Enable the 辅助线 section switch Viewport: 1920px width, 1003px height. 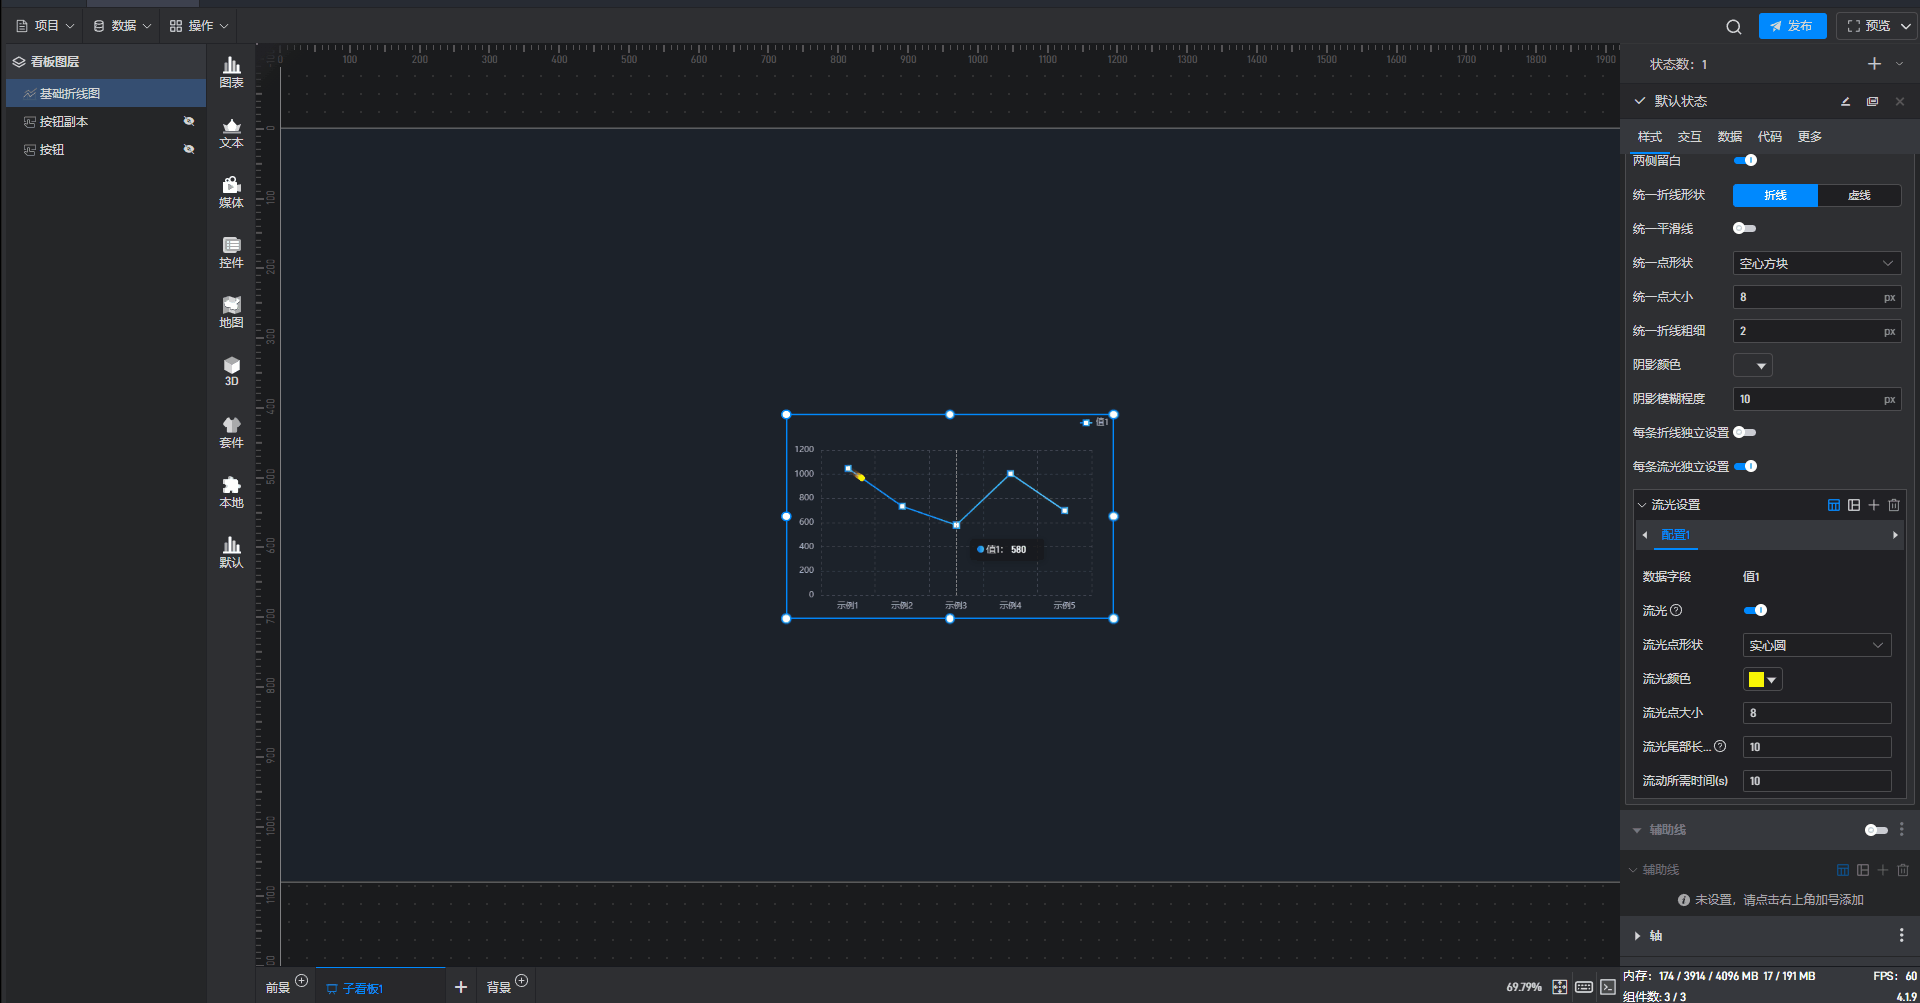coord(1875,830)
